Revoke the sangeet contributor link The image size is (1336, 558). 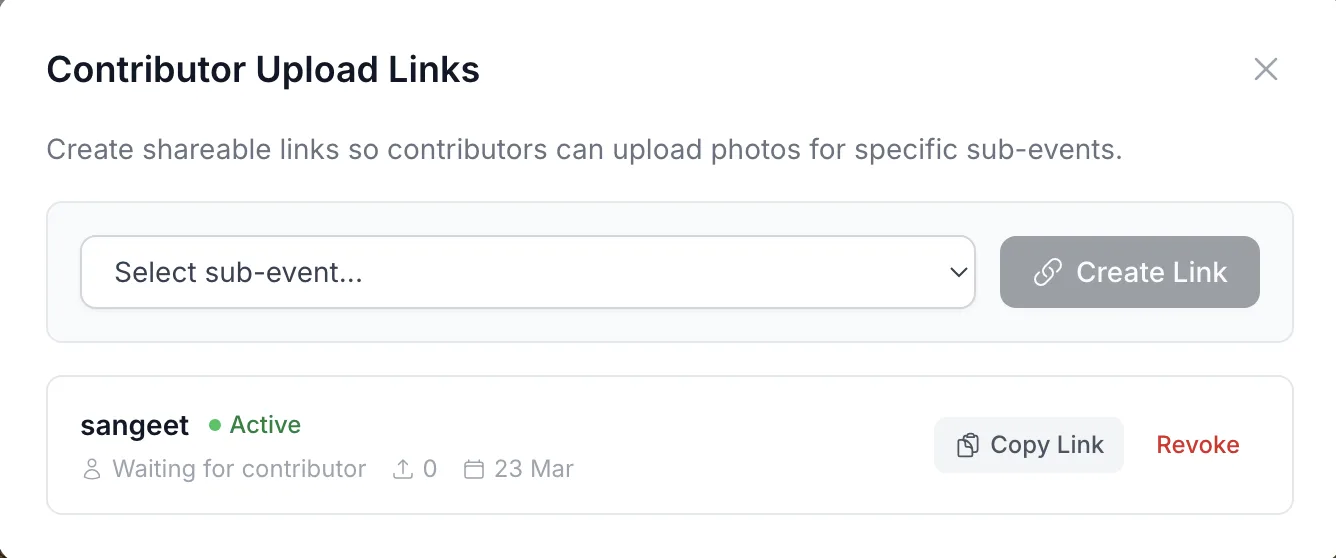tap(1197, 445)
